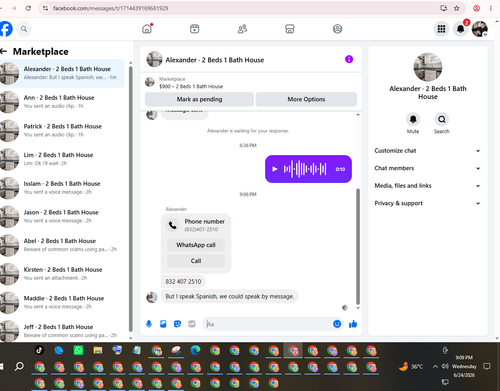Open Jeff - 2 Beds 1 Bath House chat

click(62, 331)
